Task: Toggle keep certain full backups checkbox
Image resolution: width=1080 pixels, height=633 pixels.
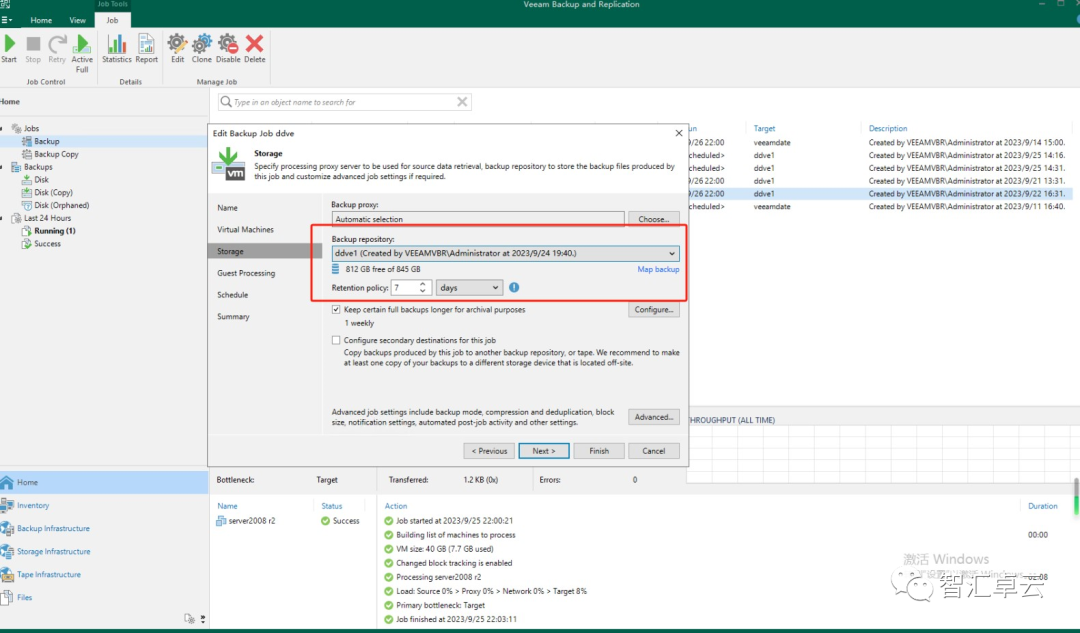Action: [x=336, y=309]
